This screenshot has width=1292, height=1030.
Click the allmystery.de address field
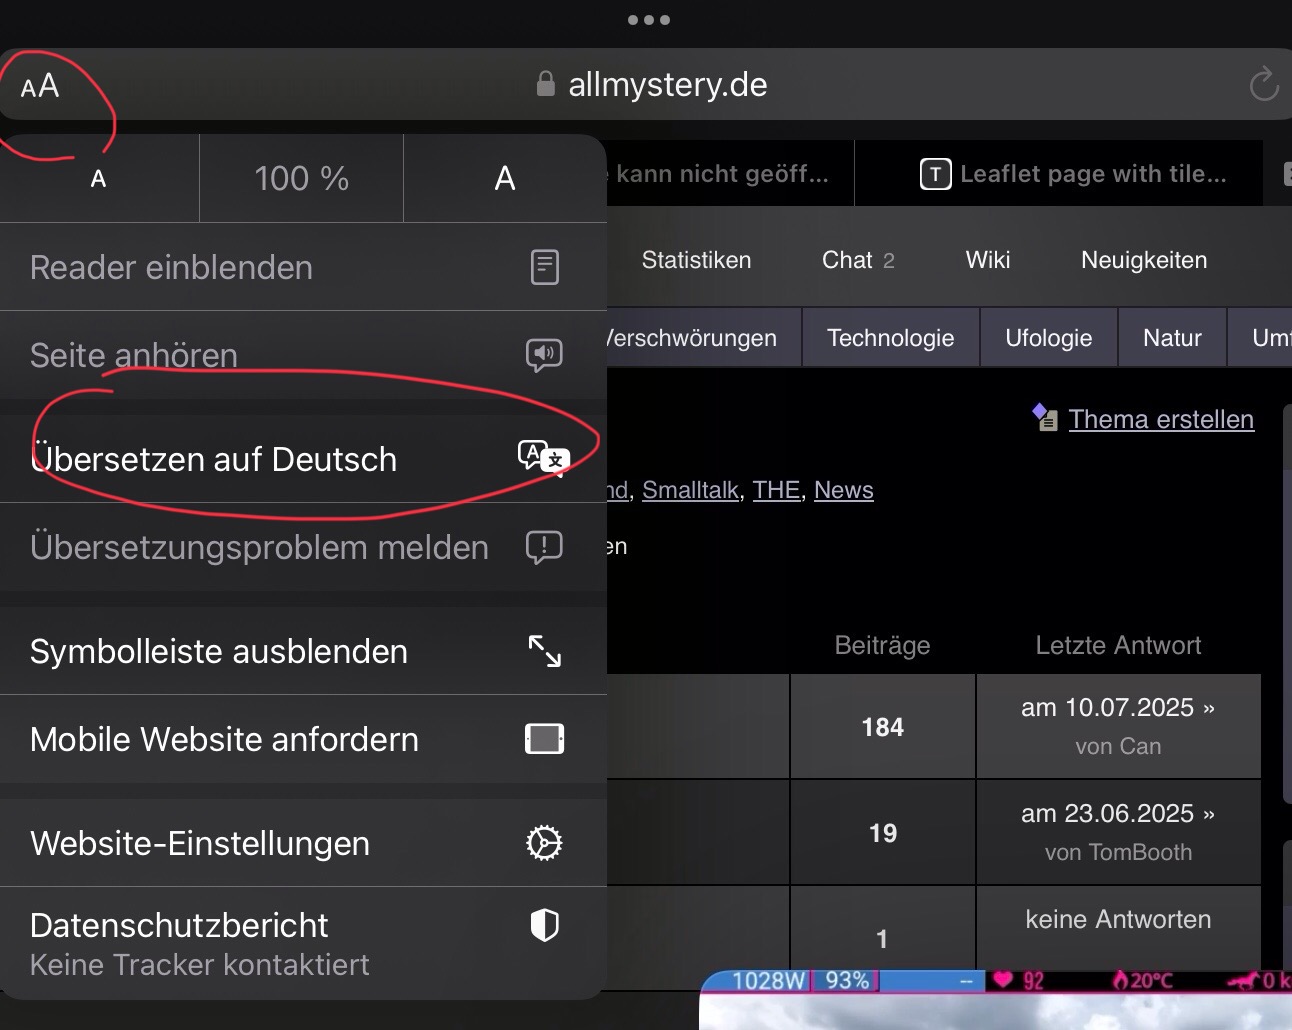pos(646,84)
